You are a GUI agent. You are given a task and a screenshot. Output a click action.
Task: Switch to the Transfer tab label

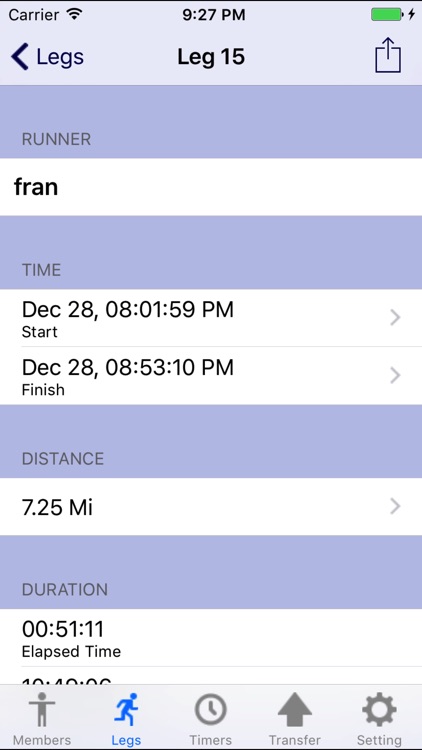point(295,740)
